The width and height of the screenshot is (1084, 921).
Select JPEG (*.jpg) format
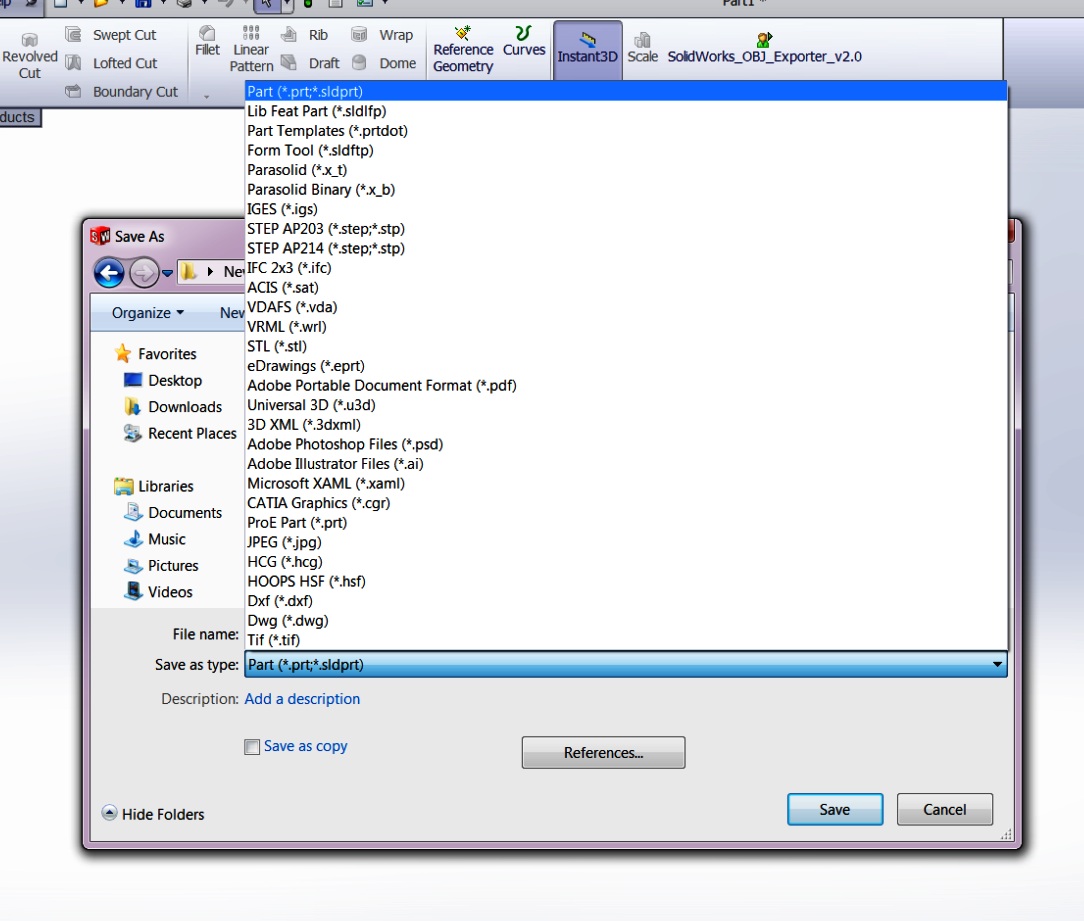click(x=626, y=542)
